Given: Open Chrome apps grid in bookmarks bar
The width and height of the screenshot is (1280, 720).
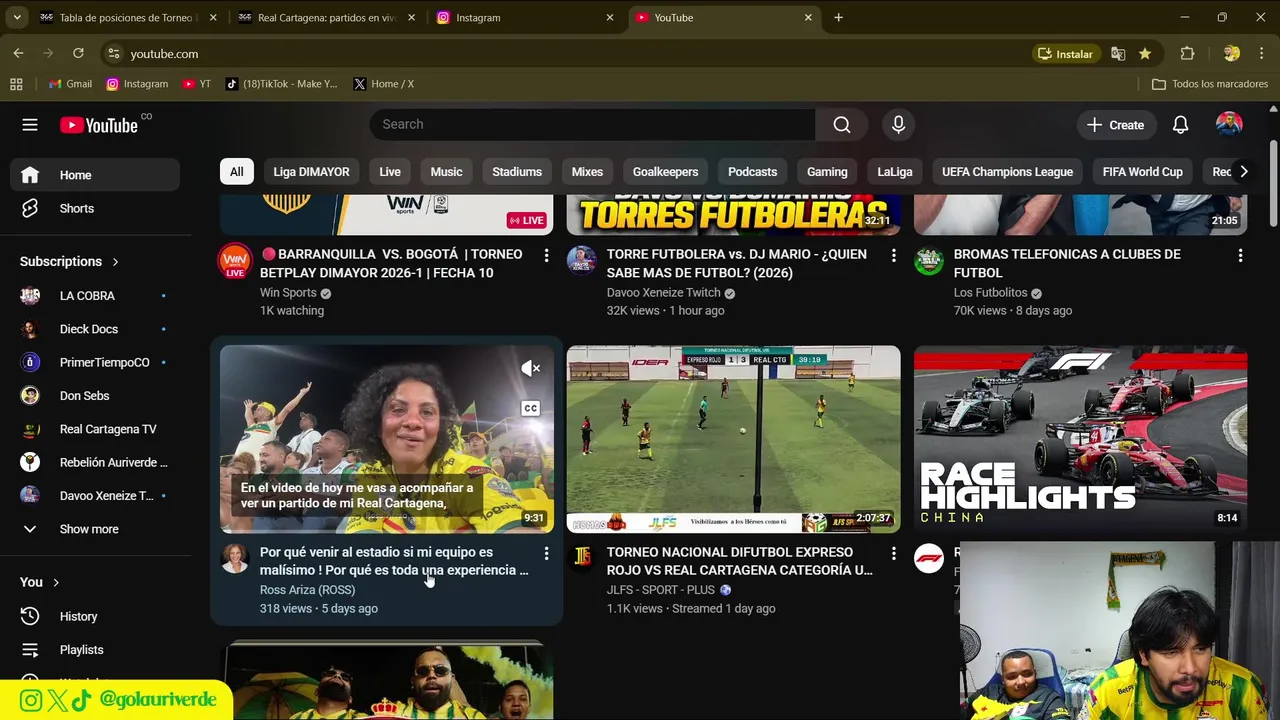Looking at the screenshot, I should (x=16, y=84).
